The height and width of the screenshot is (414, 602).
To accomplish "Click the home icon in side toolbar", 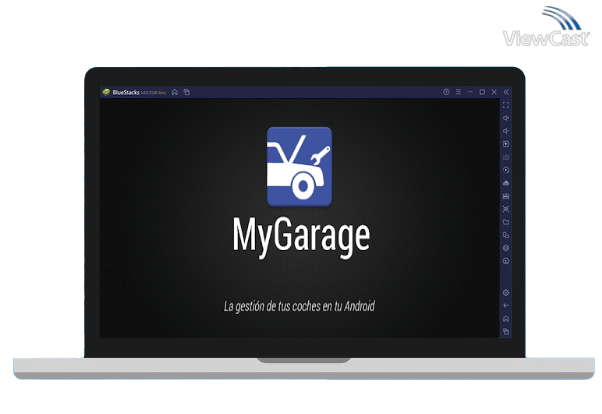I will 506,319.
